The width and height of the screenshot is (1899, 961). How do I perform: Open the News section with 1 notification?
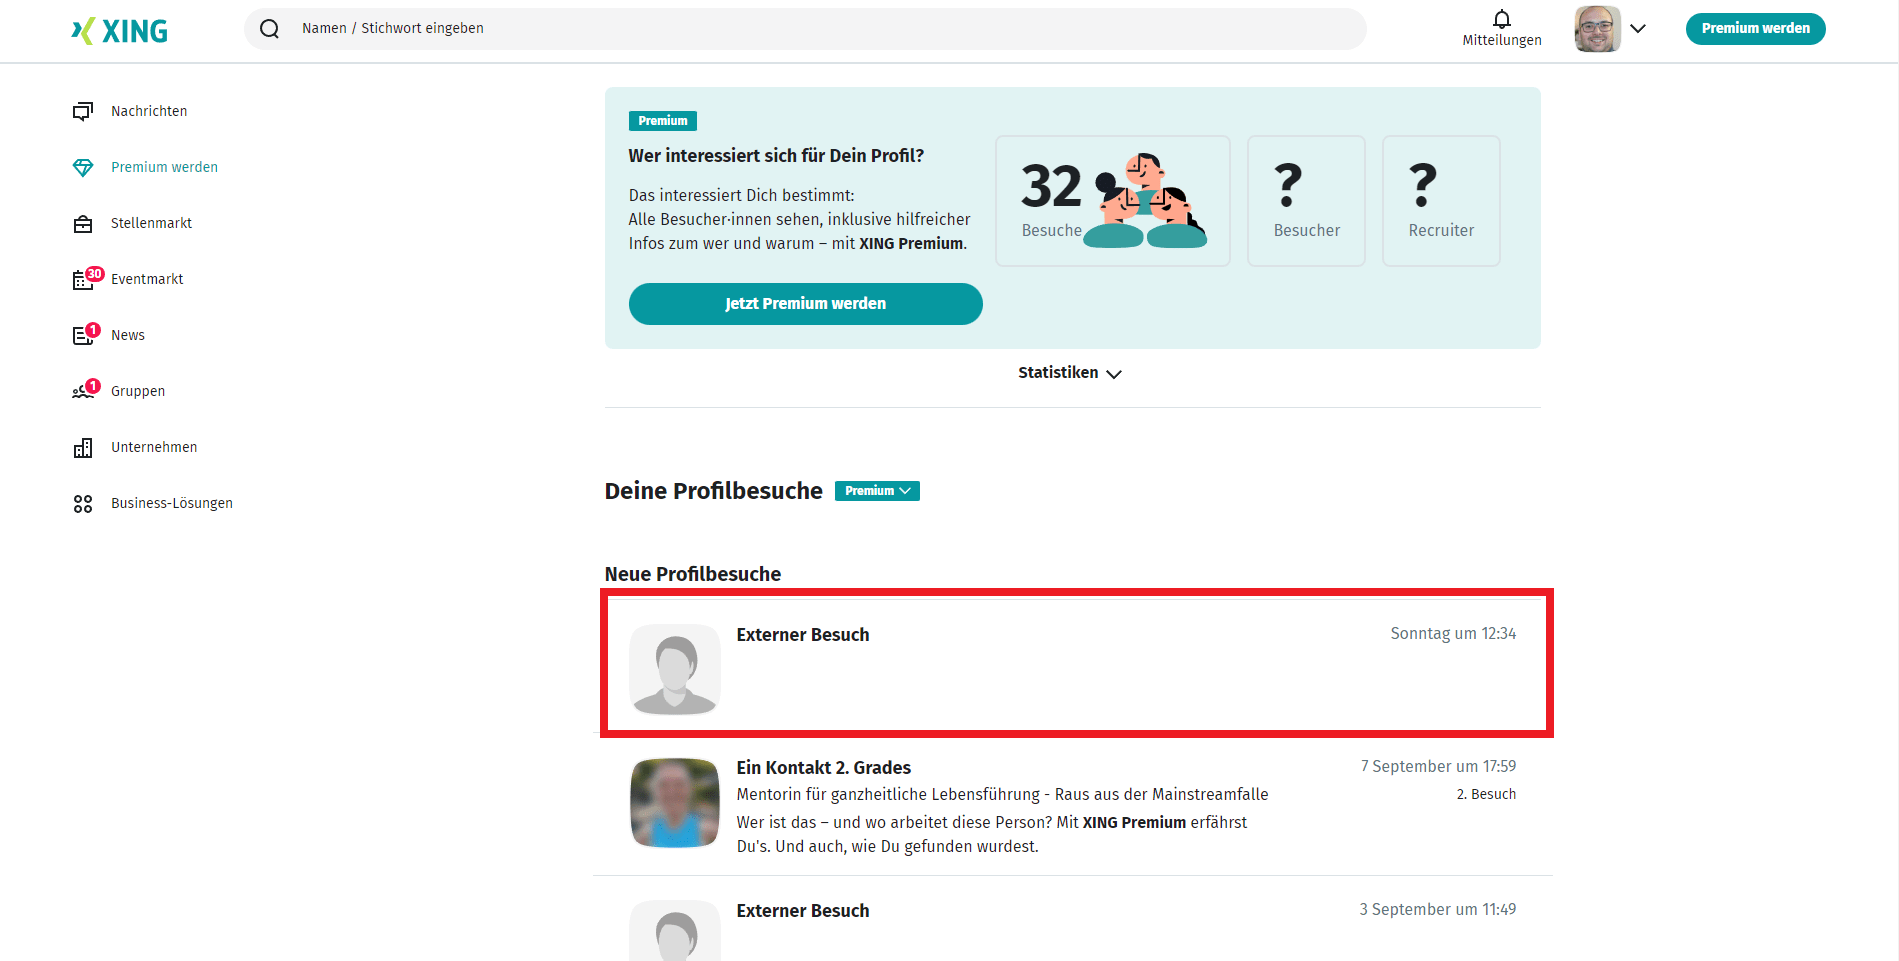pyautogui.click(x=128, y=335)
